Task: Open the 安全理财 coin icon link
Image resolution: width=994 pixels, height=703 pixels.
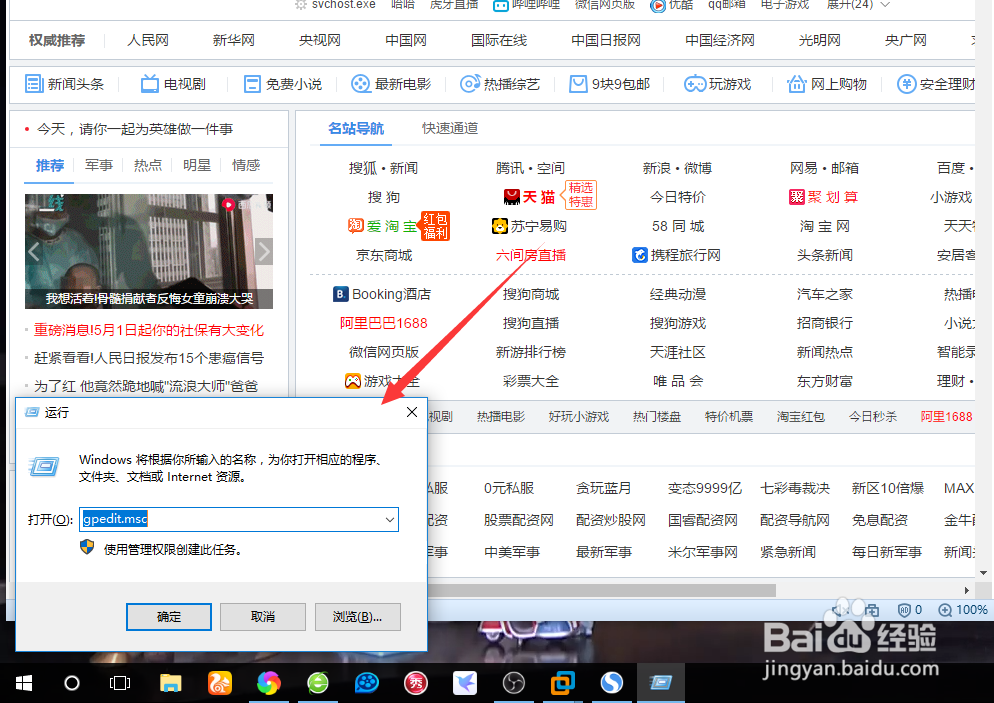Action: coord(936,84)
